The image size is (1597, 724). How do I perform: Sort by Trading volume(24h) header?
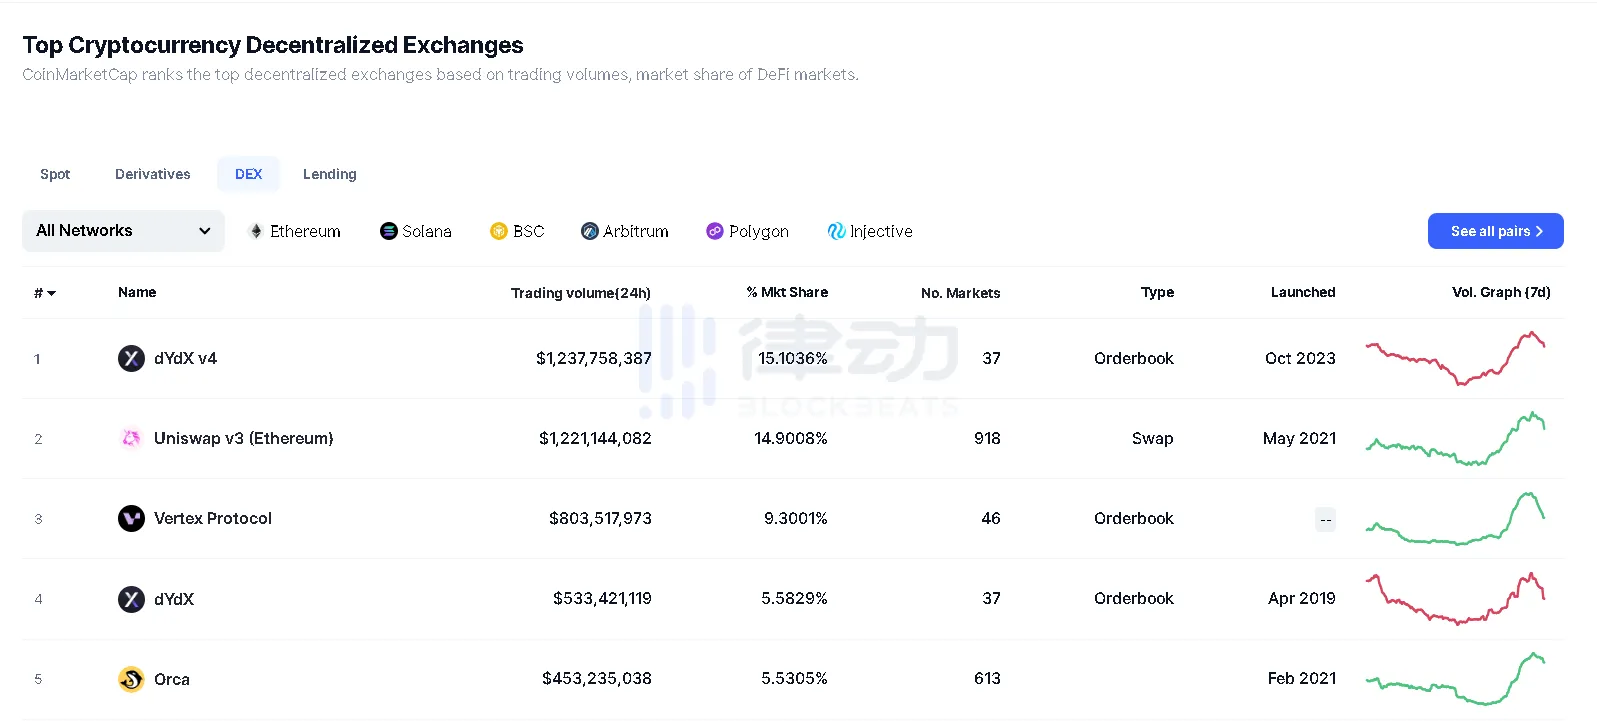(581, 293)
